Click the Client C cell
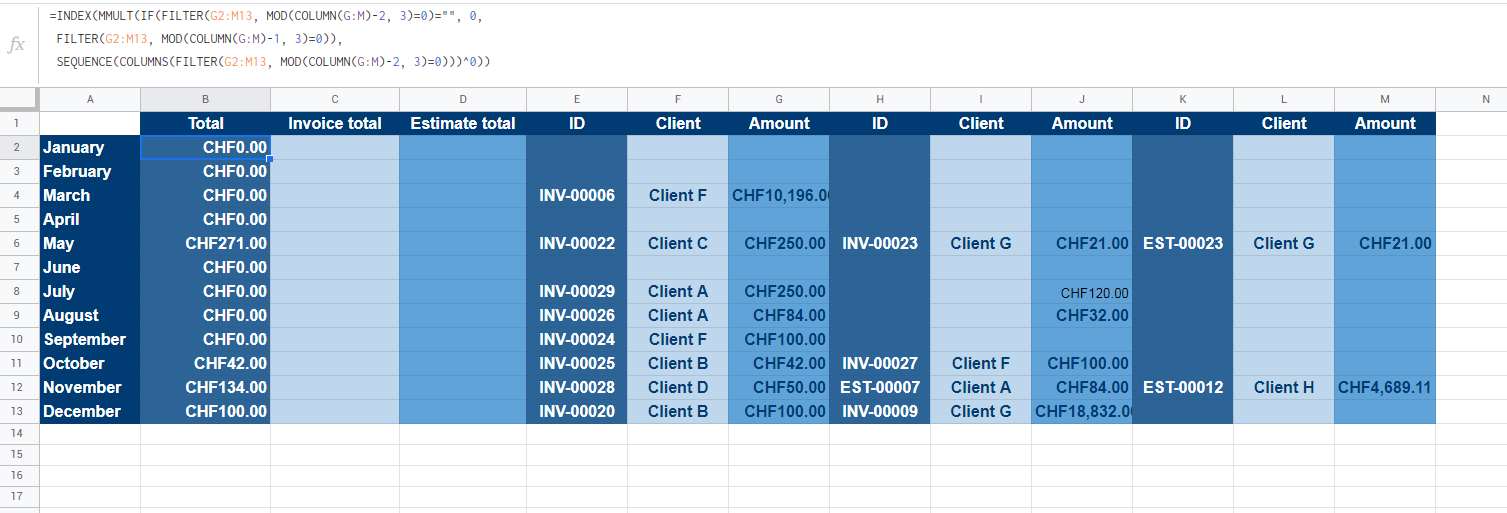The width and height of the screenshot is (1507, 513). 678,243
